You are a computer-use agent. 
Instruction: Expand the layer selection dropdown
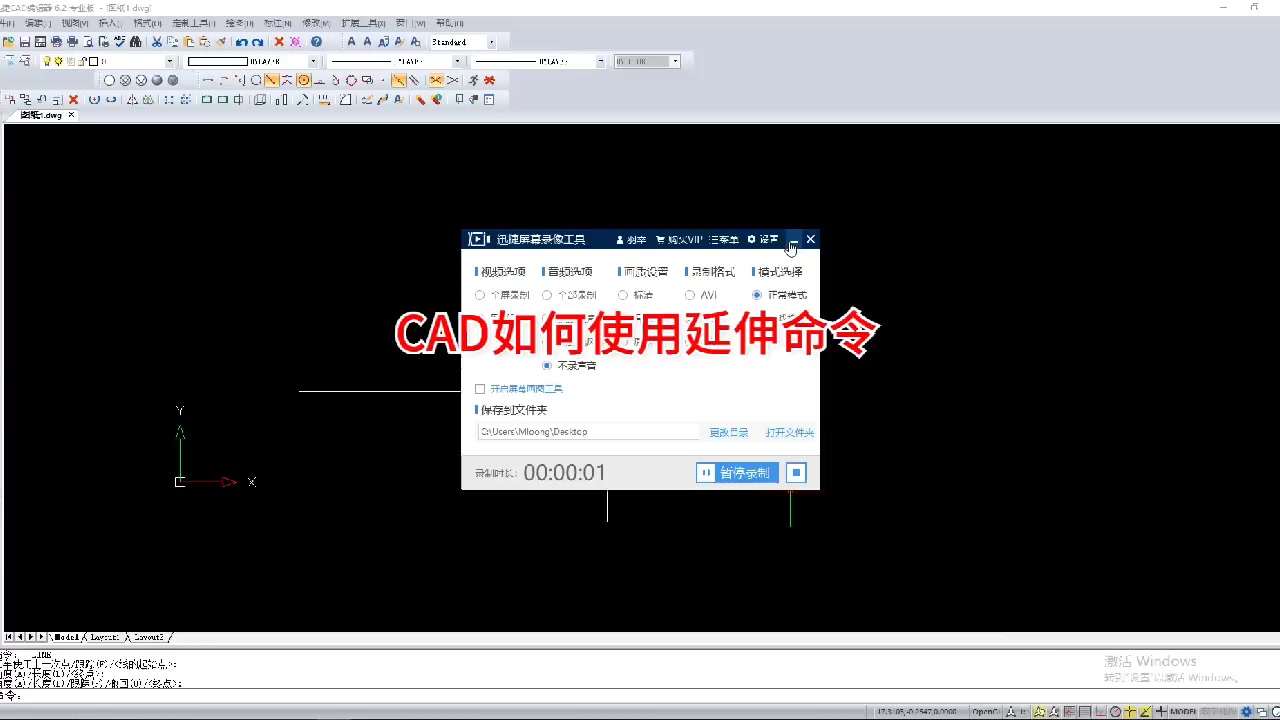[x=168, y=61]
